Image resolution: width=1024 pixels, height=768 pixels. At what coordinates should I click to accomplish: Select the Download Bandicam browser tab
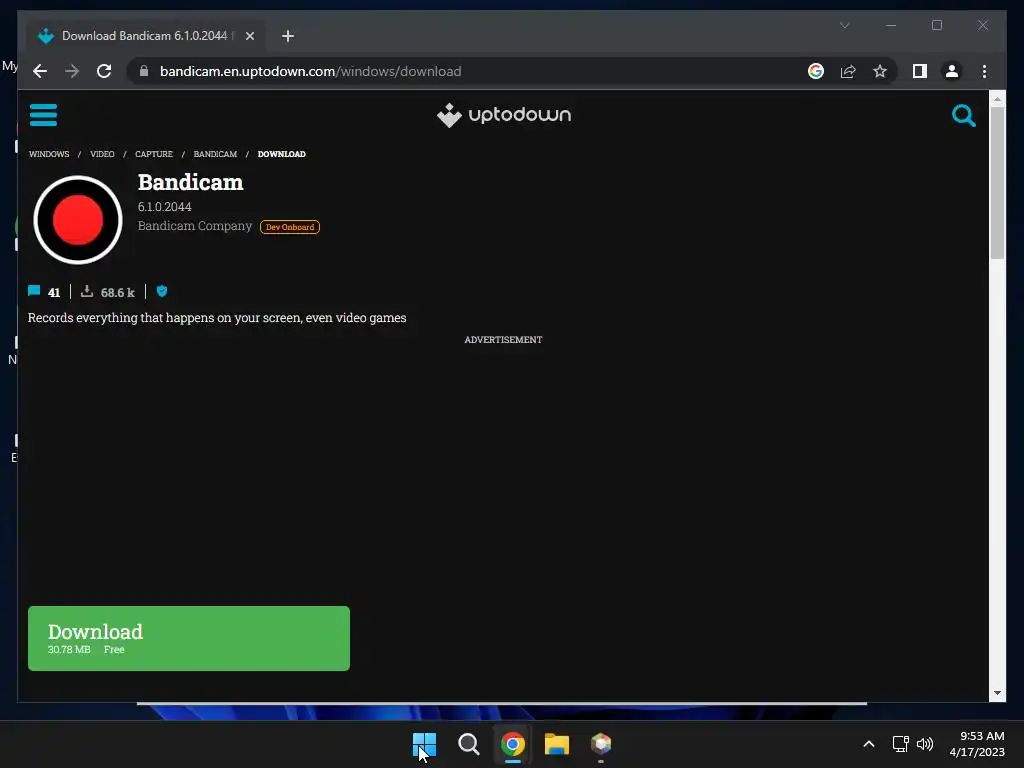pyautogui.click(x=145, y=36)
